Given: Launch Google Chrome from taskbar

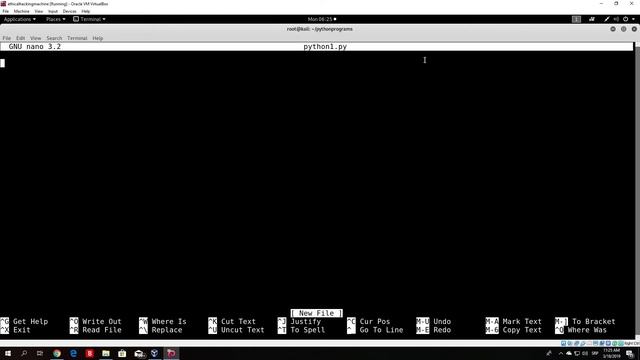Looking at the screenshot, I should pyautogui.click(x=57, y=353).
